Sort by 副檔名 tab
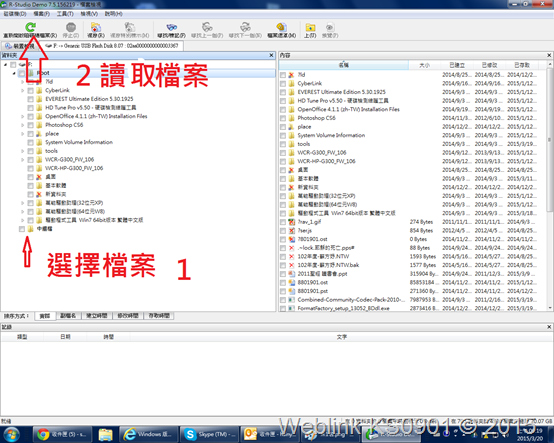 [x=68, y=316]
